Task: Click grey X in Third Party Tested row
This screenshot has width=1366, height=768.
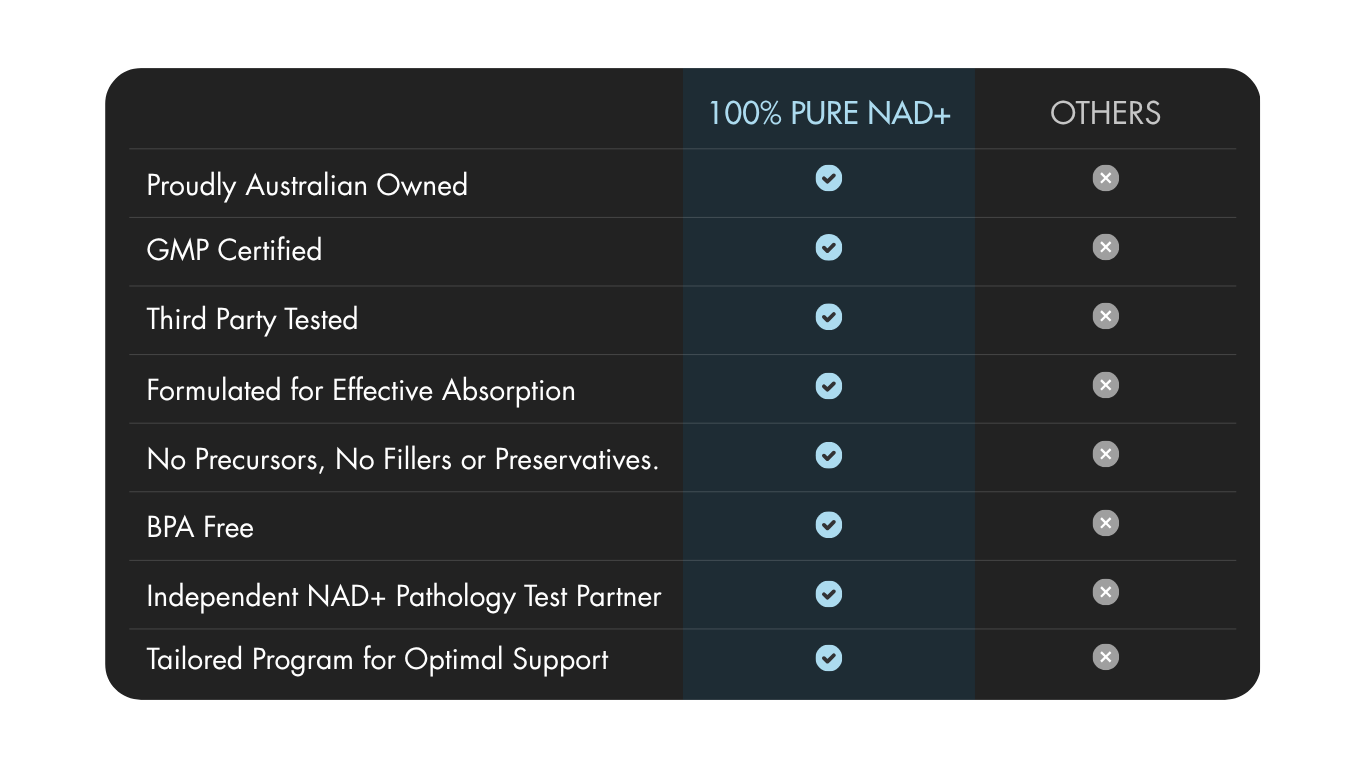Action: tap(1105, 317)
